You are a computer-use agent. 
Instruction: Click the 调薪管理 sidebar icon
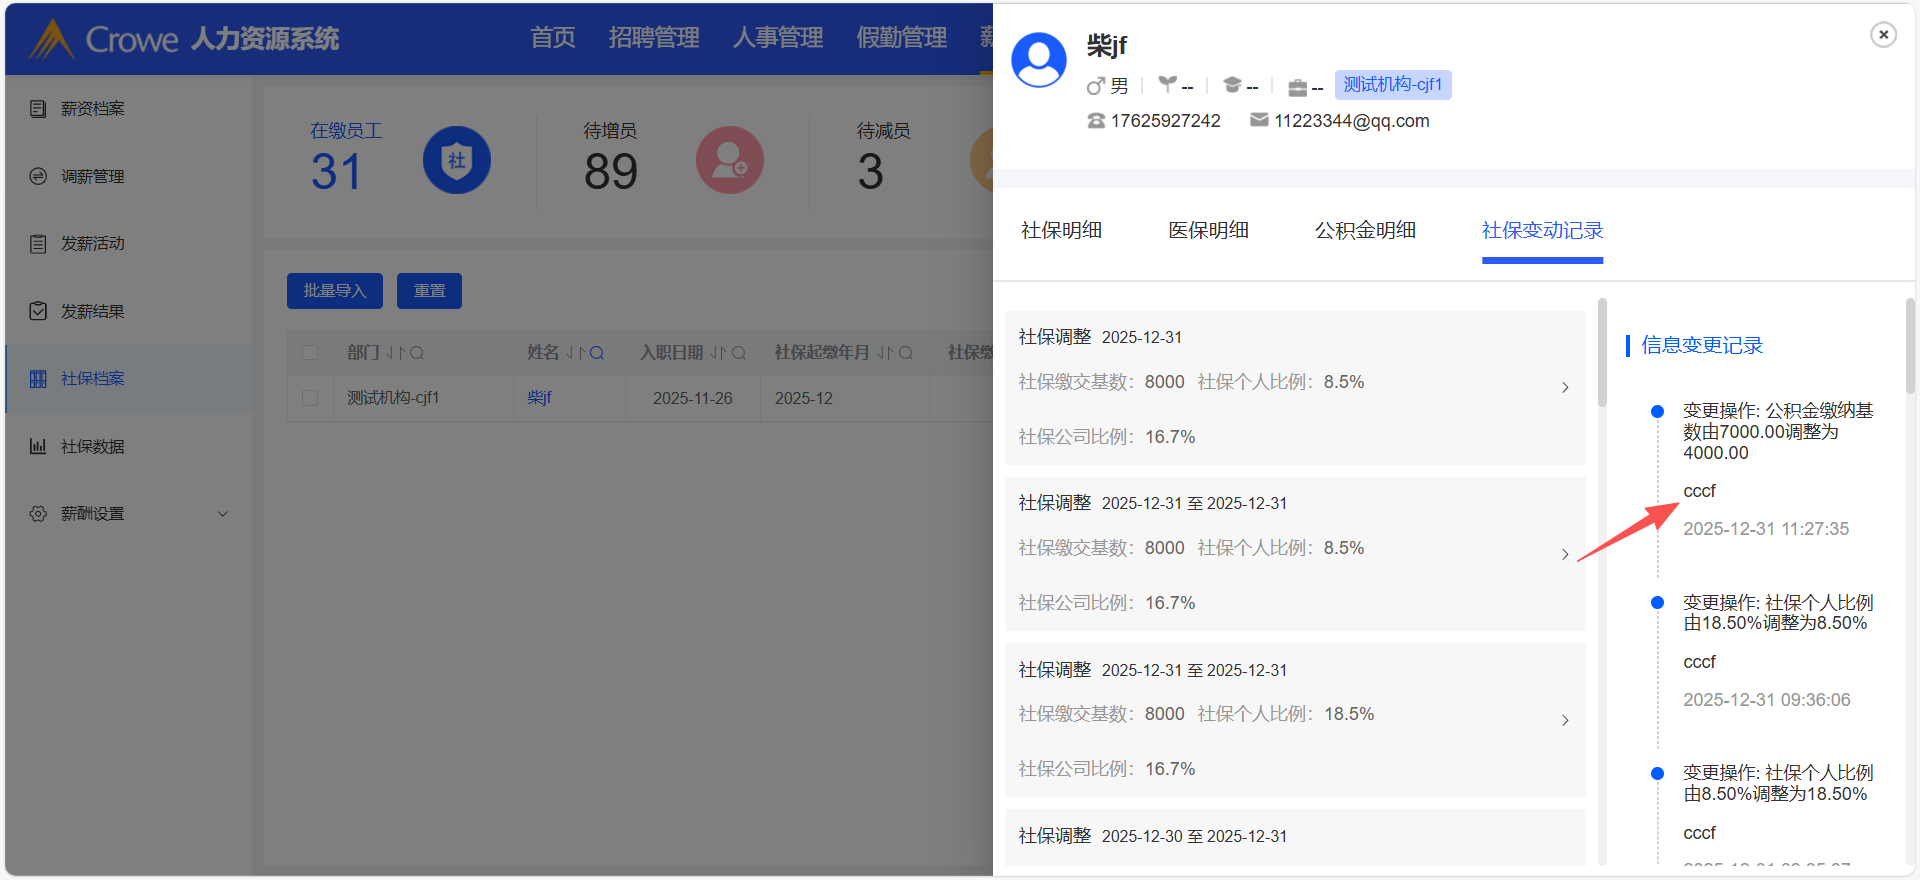[38, 176]
